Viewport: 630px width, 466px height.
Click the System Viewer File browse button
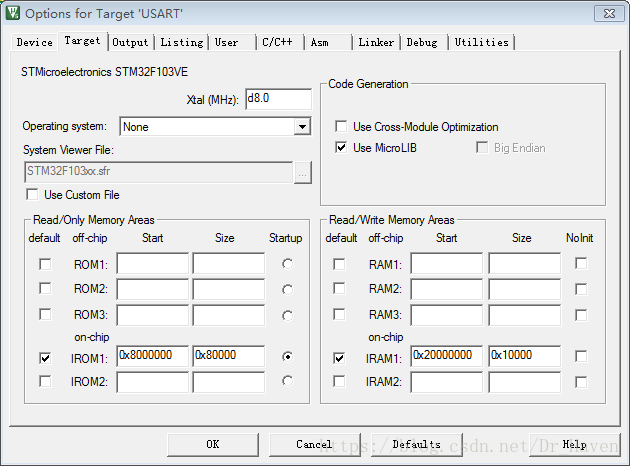[x=303, y=172]
